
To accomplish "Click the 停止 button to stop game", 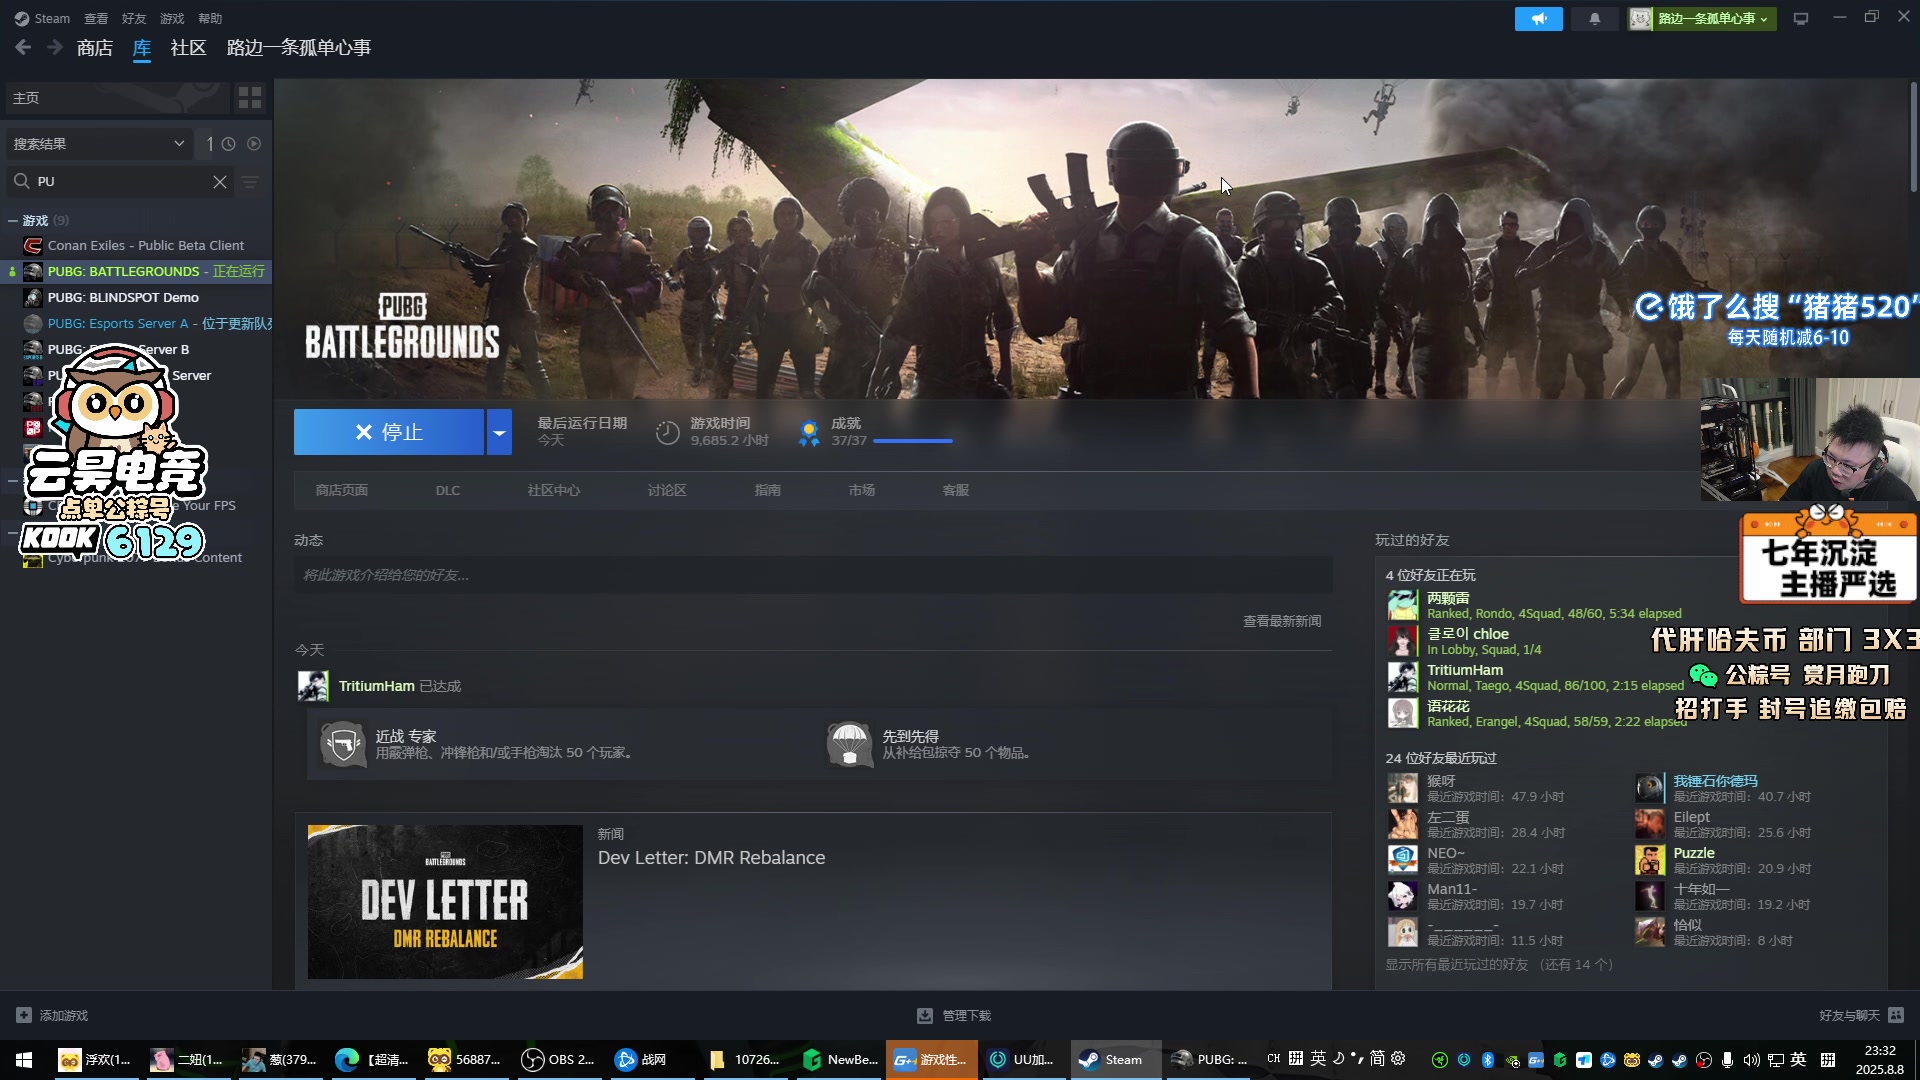I will pos(389,432).
